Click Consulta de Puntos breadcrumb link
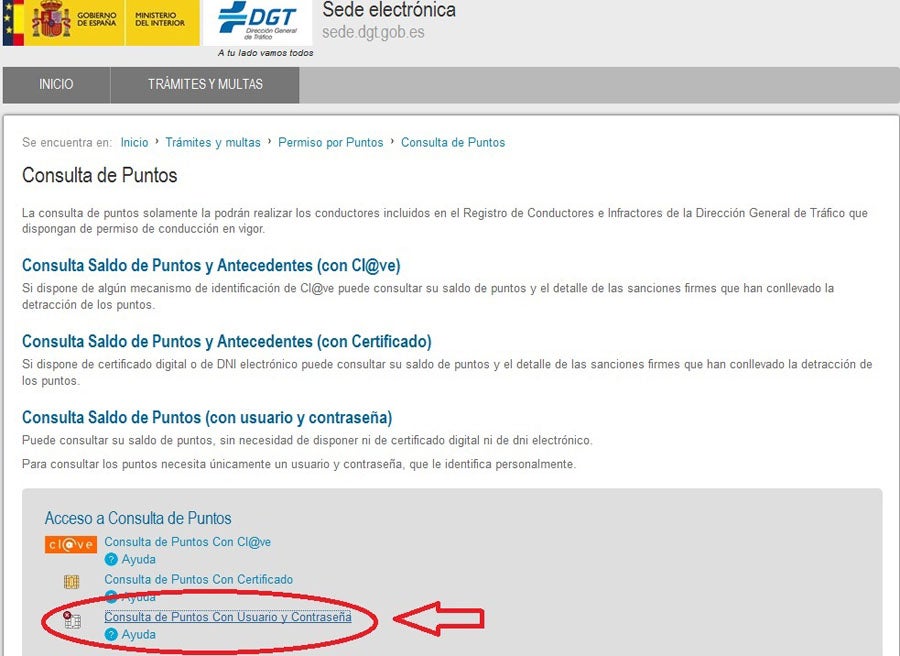Image resolution: width=900 pixels, height=656 pixels. tap(453, 142)
